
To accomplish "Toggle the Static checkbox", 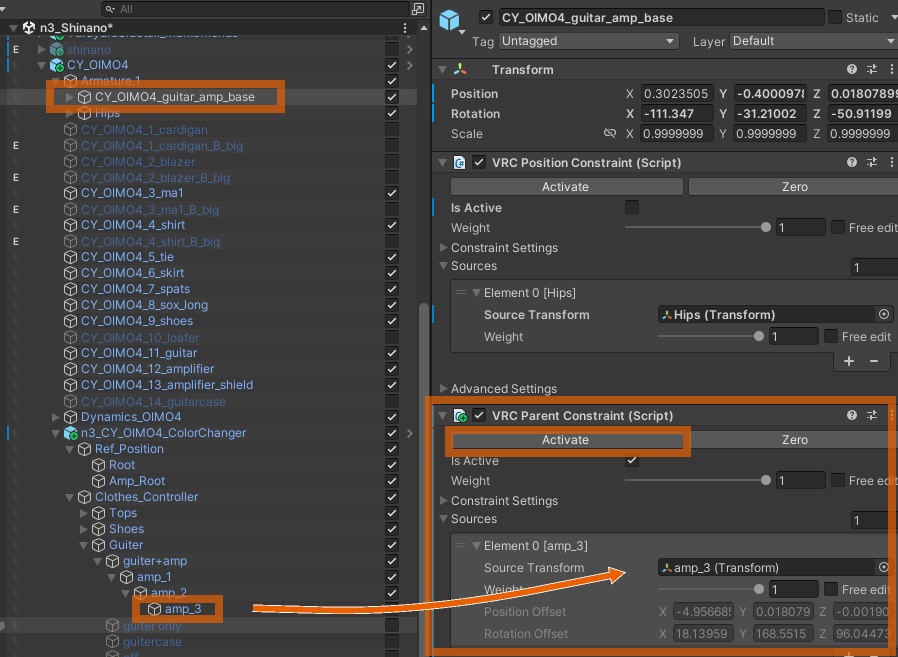I will (x=835, y=17).
